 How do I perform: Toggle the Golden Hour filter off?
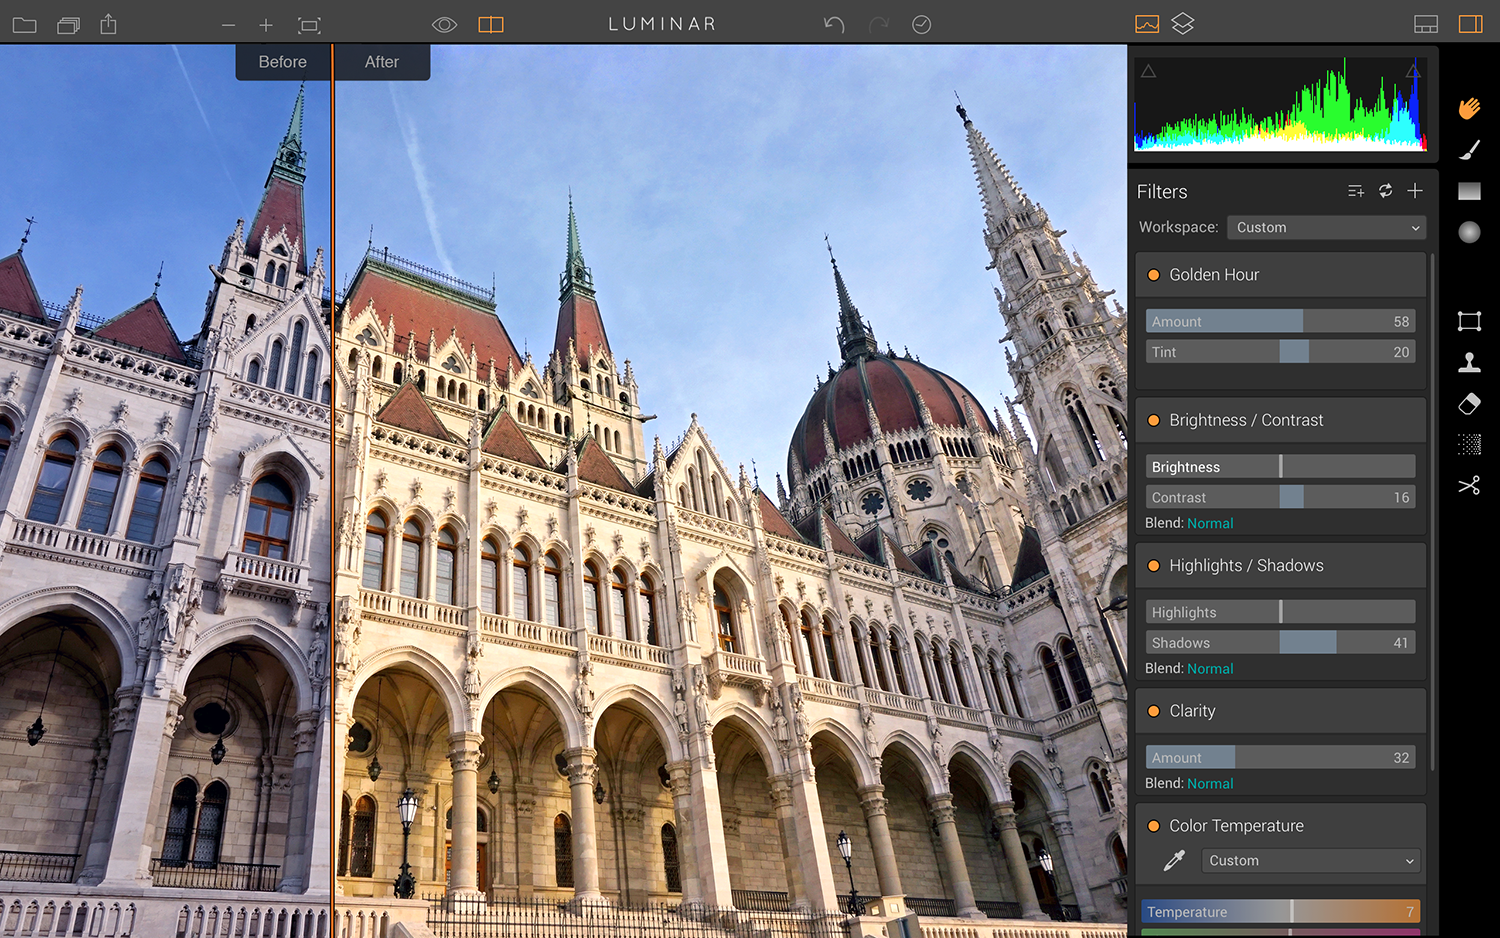click(1153, 275)
